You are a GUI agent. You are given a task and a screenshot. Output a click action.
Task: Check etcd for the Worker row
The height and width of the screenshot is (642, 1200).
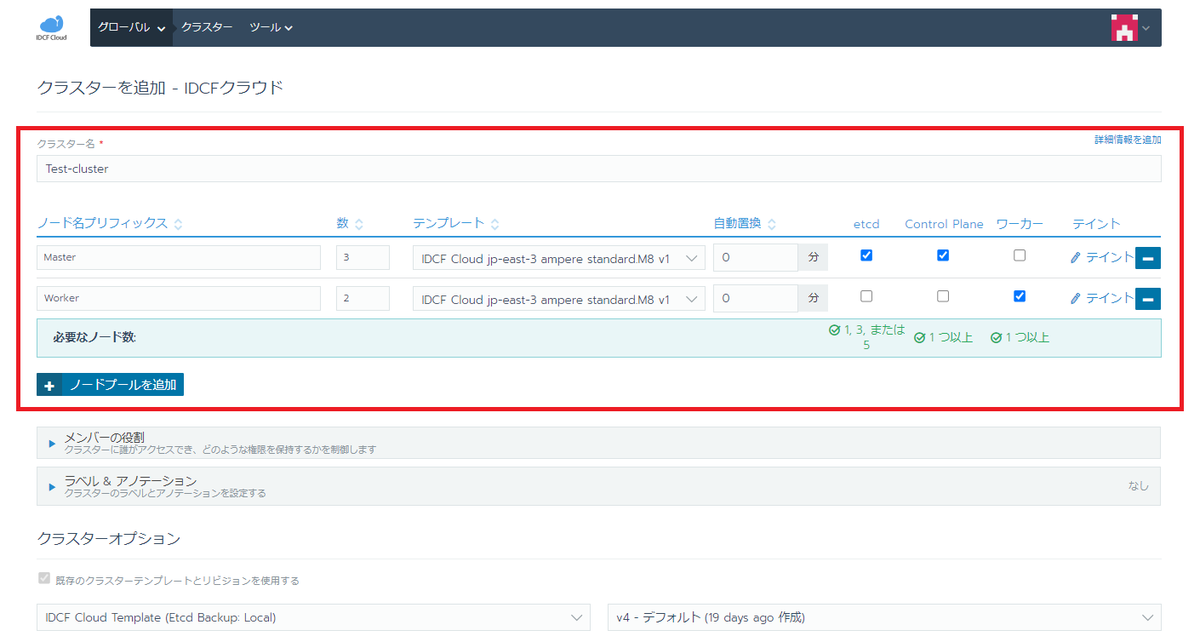(x=866, y=296)
